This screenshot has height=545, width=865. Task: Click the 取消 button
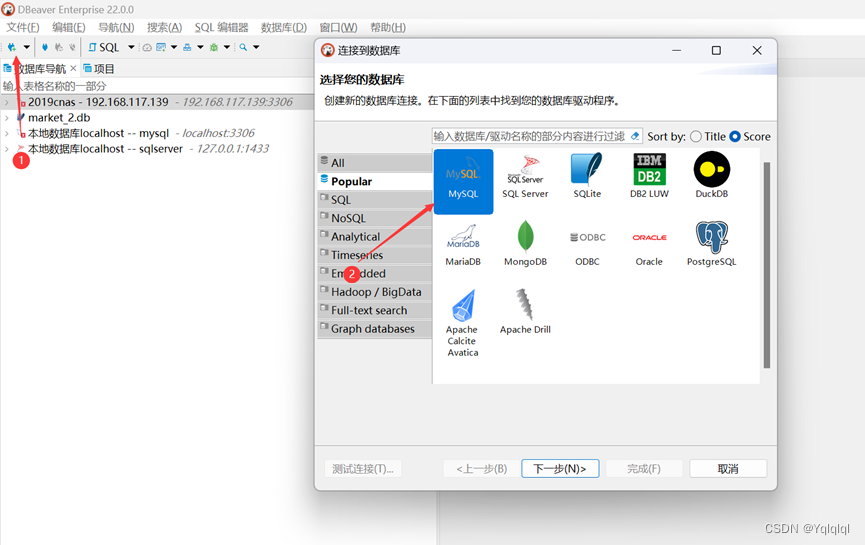[x=728, y=468]
